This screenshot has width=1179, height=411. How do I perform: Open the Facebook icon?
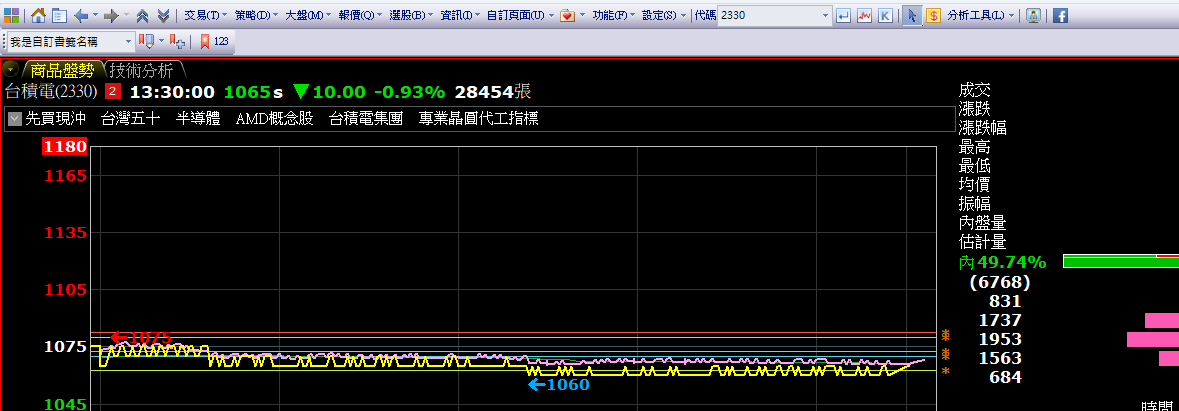coord(1059,15)
